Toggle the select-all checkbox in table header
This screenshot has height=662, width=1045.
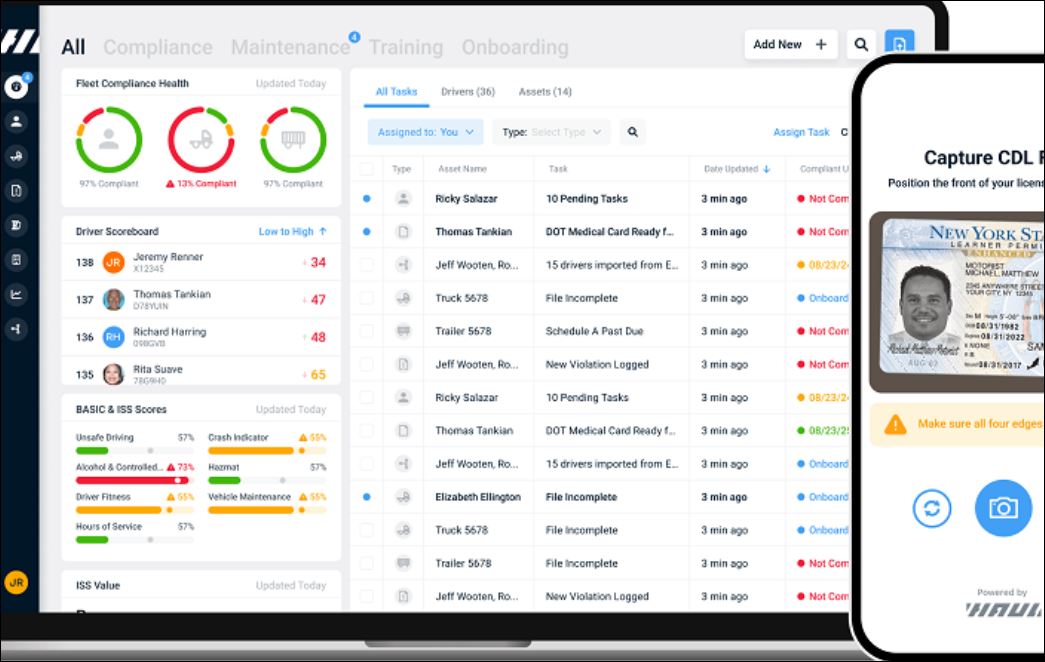tap(366, 169)
